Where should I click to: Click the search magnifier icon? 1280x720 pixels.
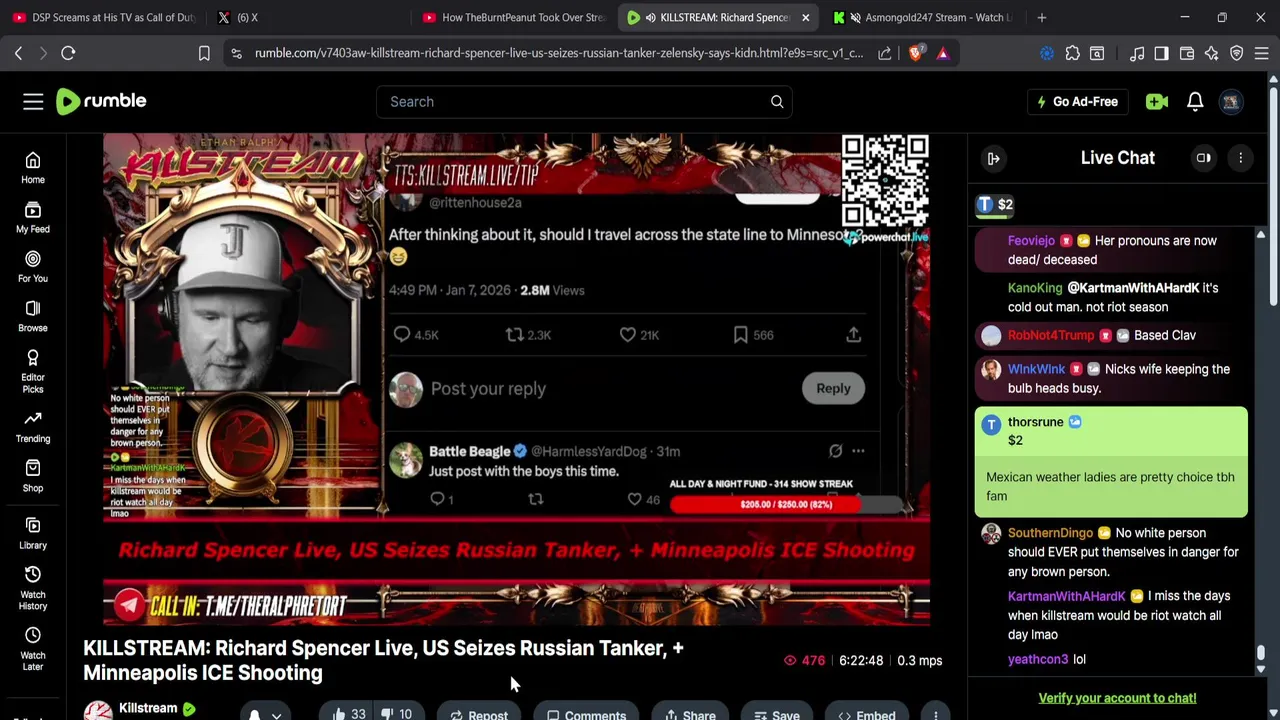[x=777, y=101]
